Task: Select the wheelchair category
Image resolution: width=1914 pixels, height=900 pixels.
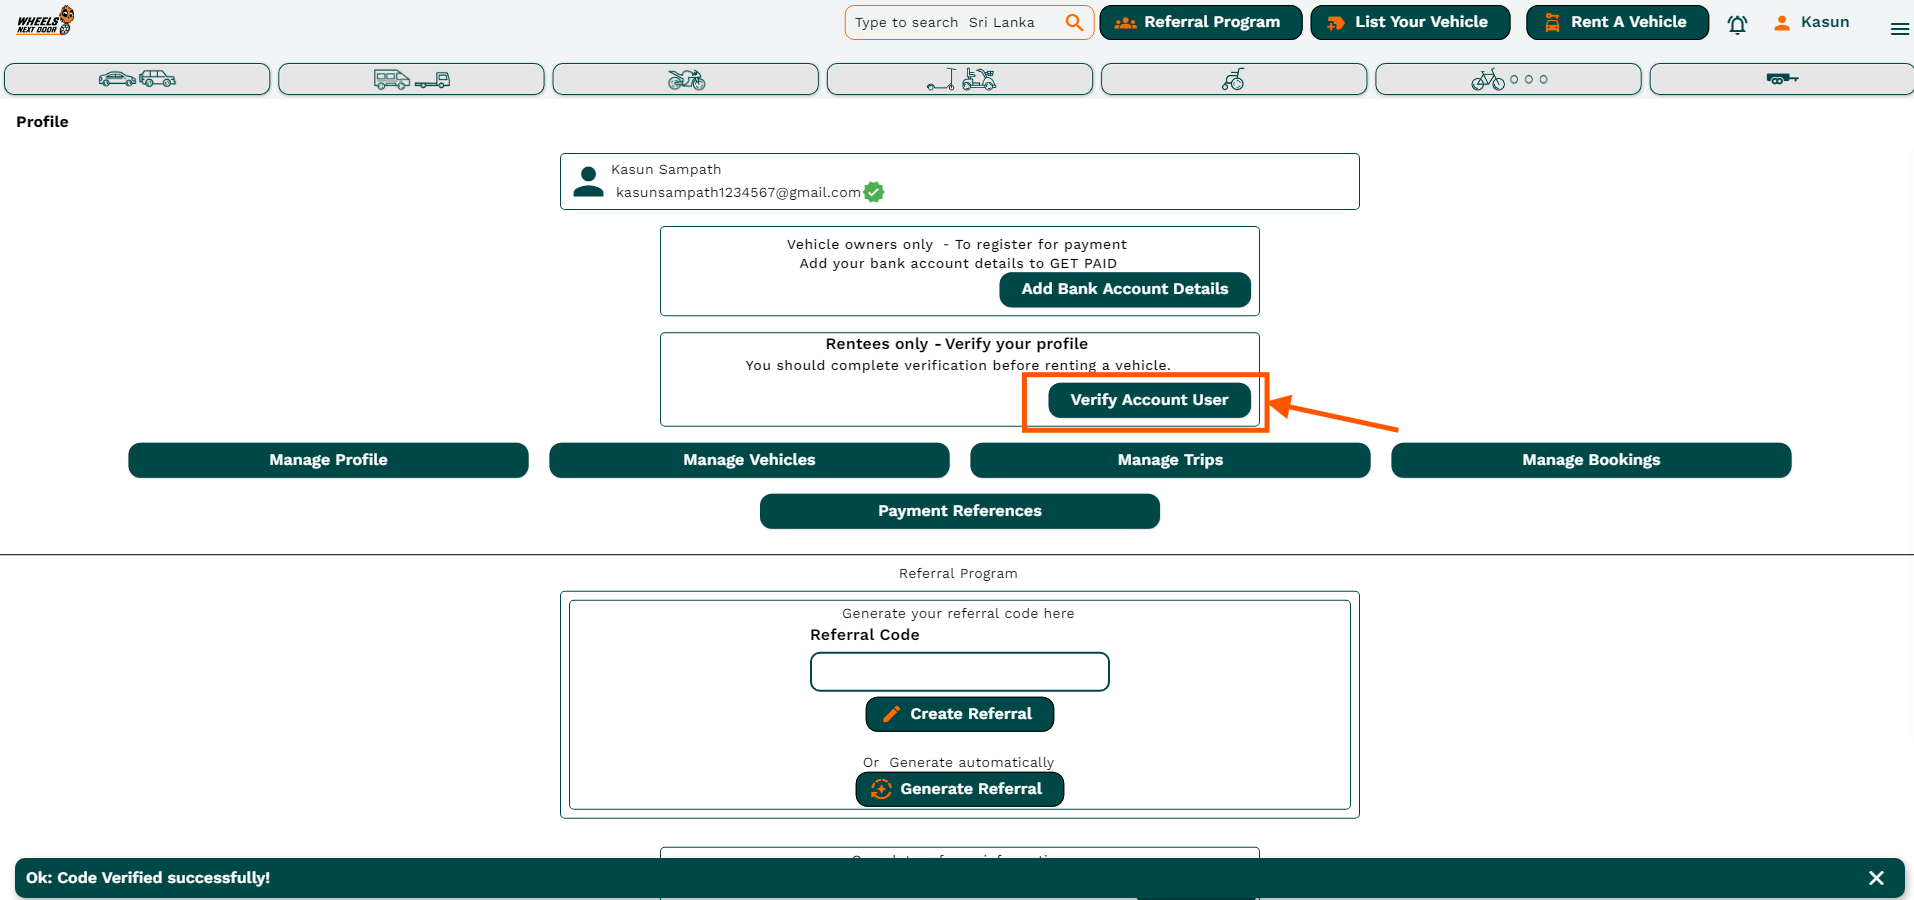Action: pyautogui.click(x=1234, y=79)
